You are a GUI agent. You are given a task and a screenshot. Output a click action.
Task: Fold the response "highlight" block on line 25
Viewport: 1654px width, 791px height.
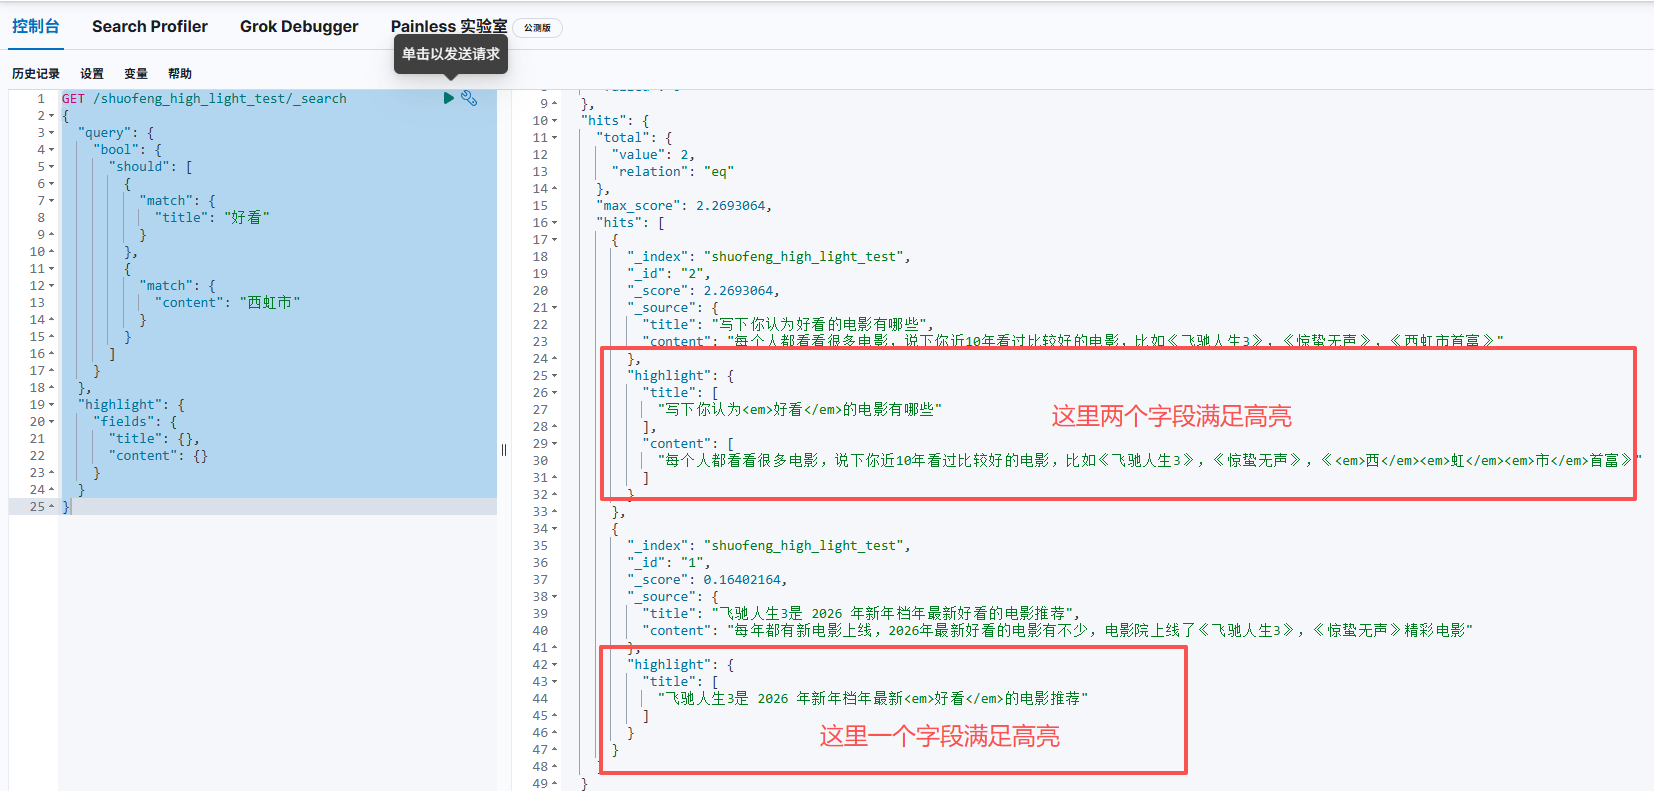pos(555,376)
